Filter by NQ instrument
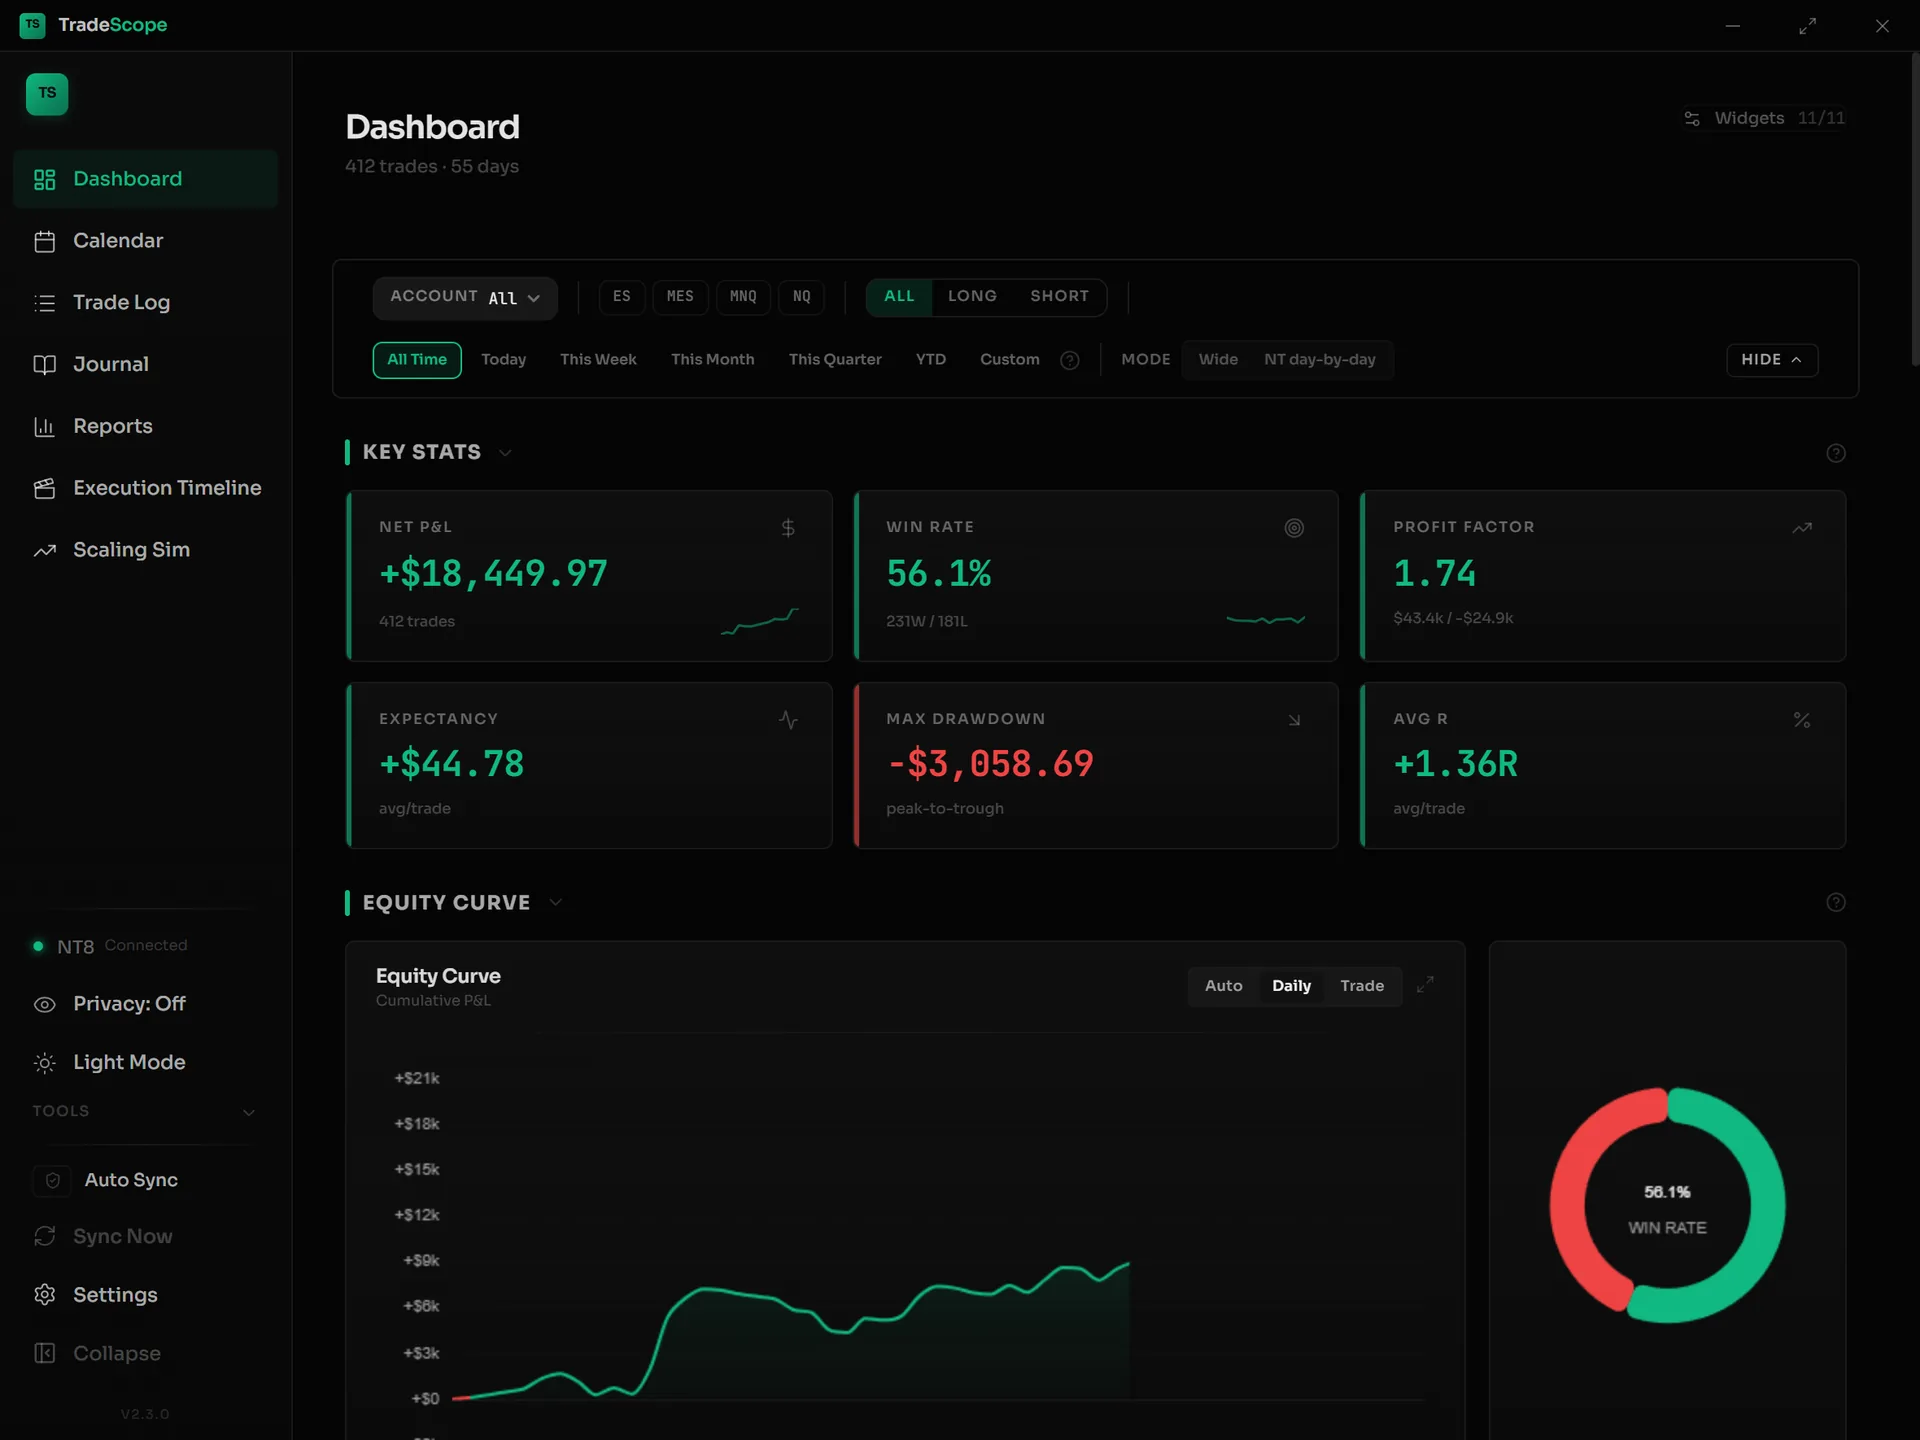 click(x=802, y=297)
